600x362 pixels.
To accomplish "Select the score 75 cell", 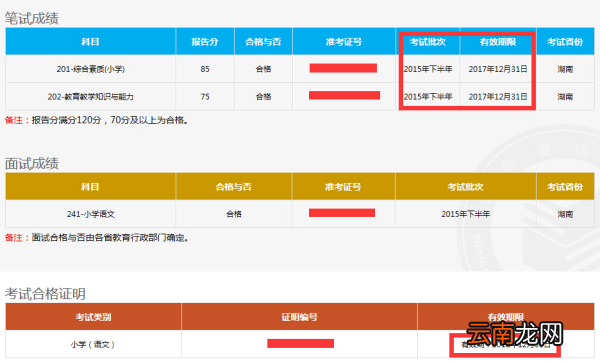I will (x=205, y=97).
